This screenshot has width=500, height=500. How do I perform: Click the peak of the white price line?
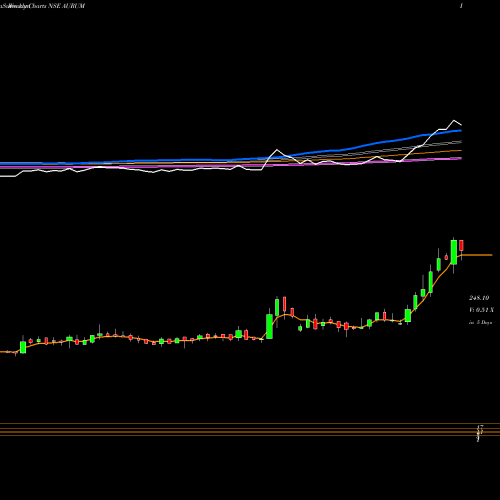click(x=454, y=120)
